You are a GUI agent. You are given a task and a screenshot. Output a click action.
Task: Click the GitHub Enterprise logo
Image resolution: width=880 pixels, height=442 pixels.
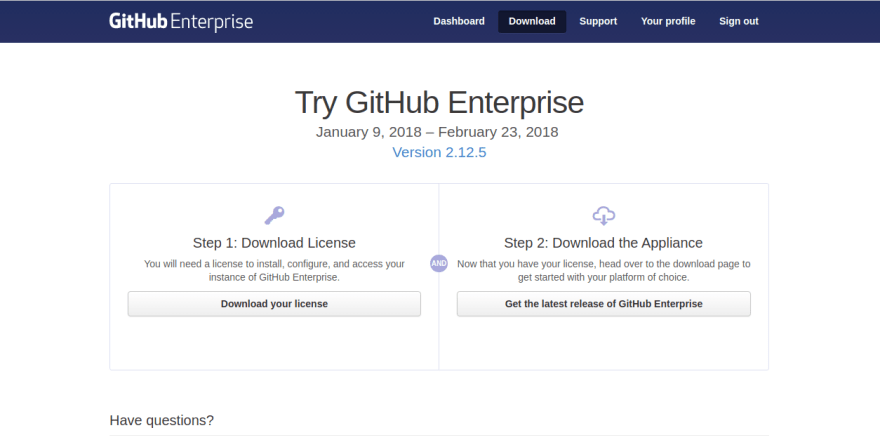pos(181,22)
